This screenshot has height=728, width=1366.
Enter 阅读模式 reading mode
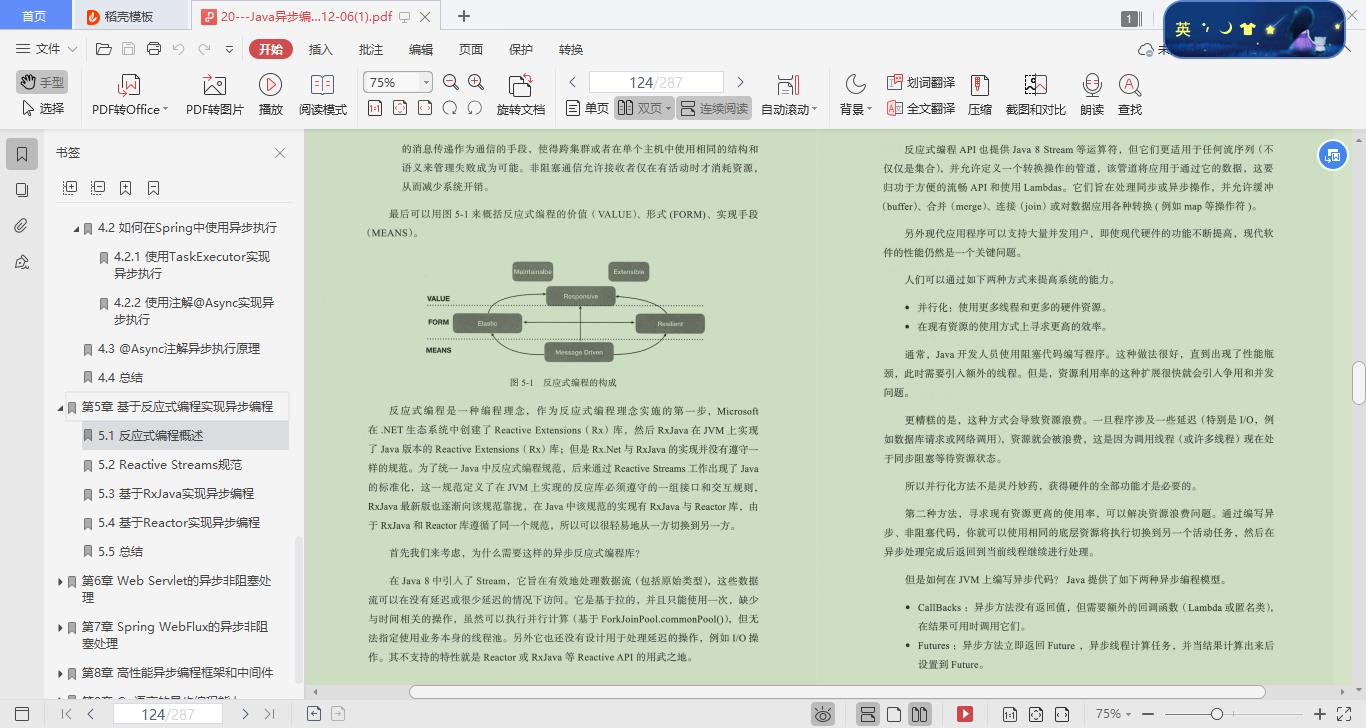point(323,95)
